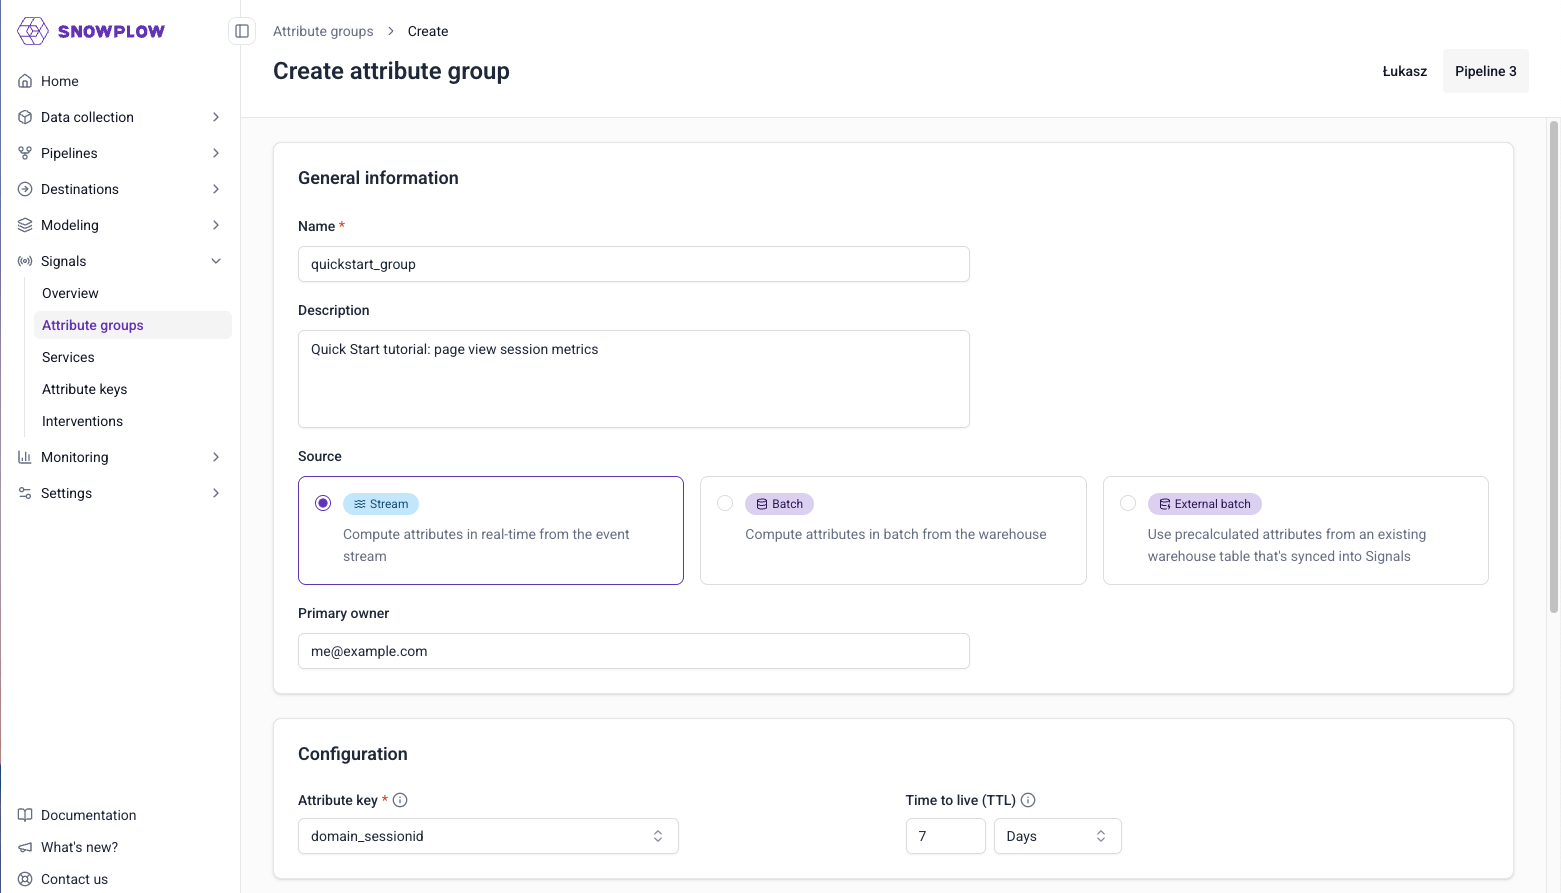Viewport: 1561px width, 893px height.
Task: Open the Documentation link
Action: click(88, 815)
